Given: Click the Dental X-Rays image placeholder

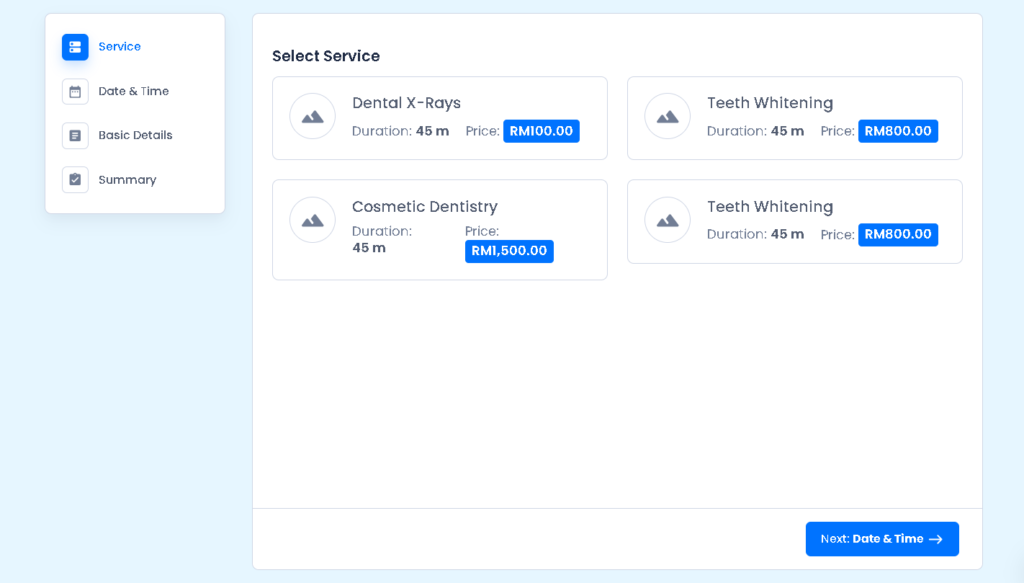Looking at the screenshot, I should tap(312, 117).
